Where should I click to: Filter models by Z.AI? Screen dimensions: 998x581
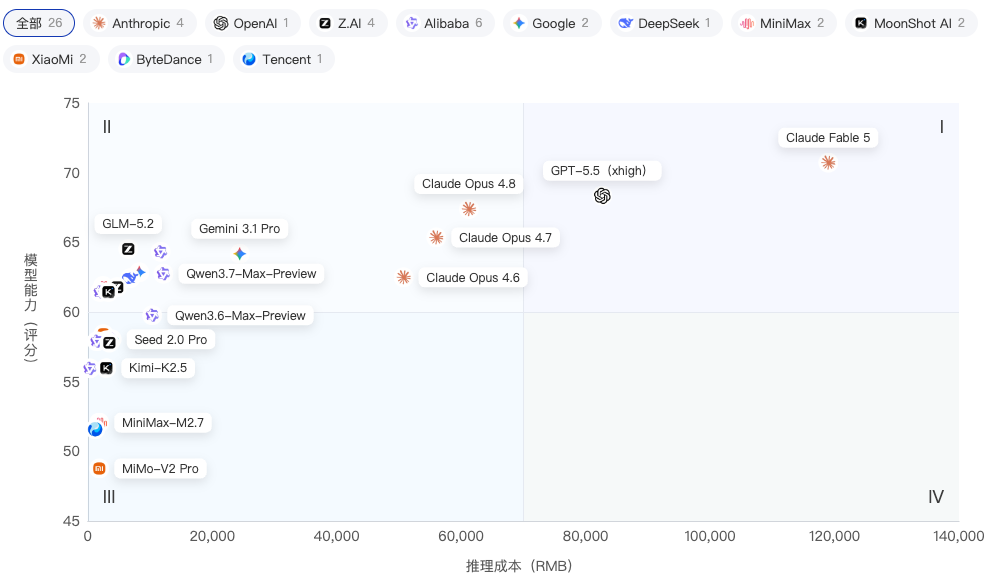(348, 24)
